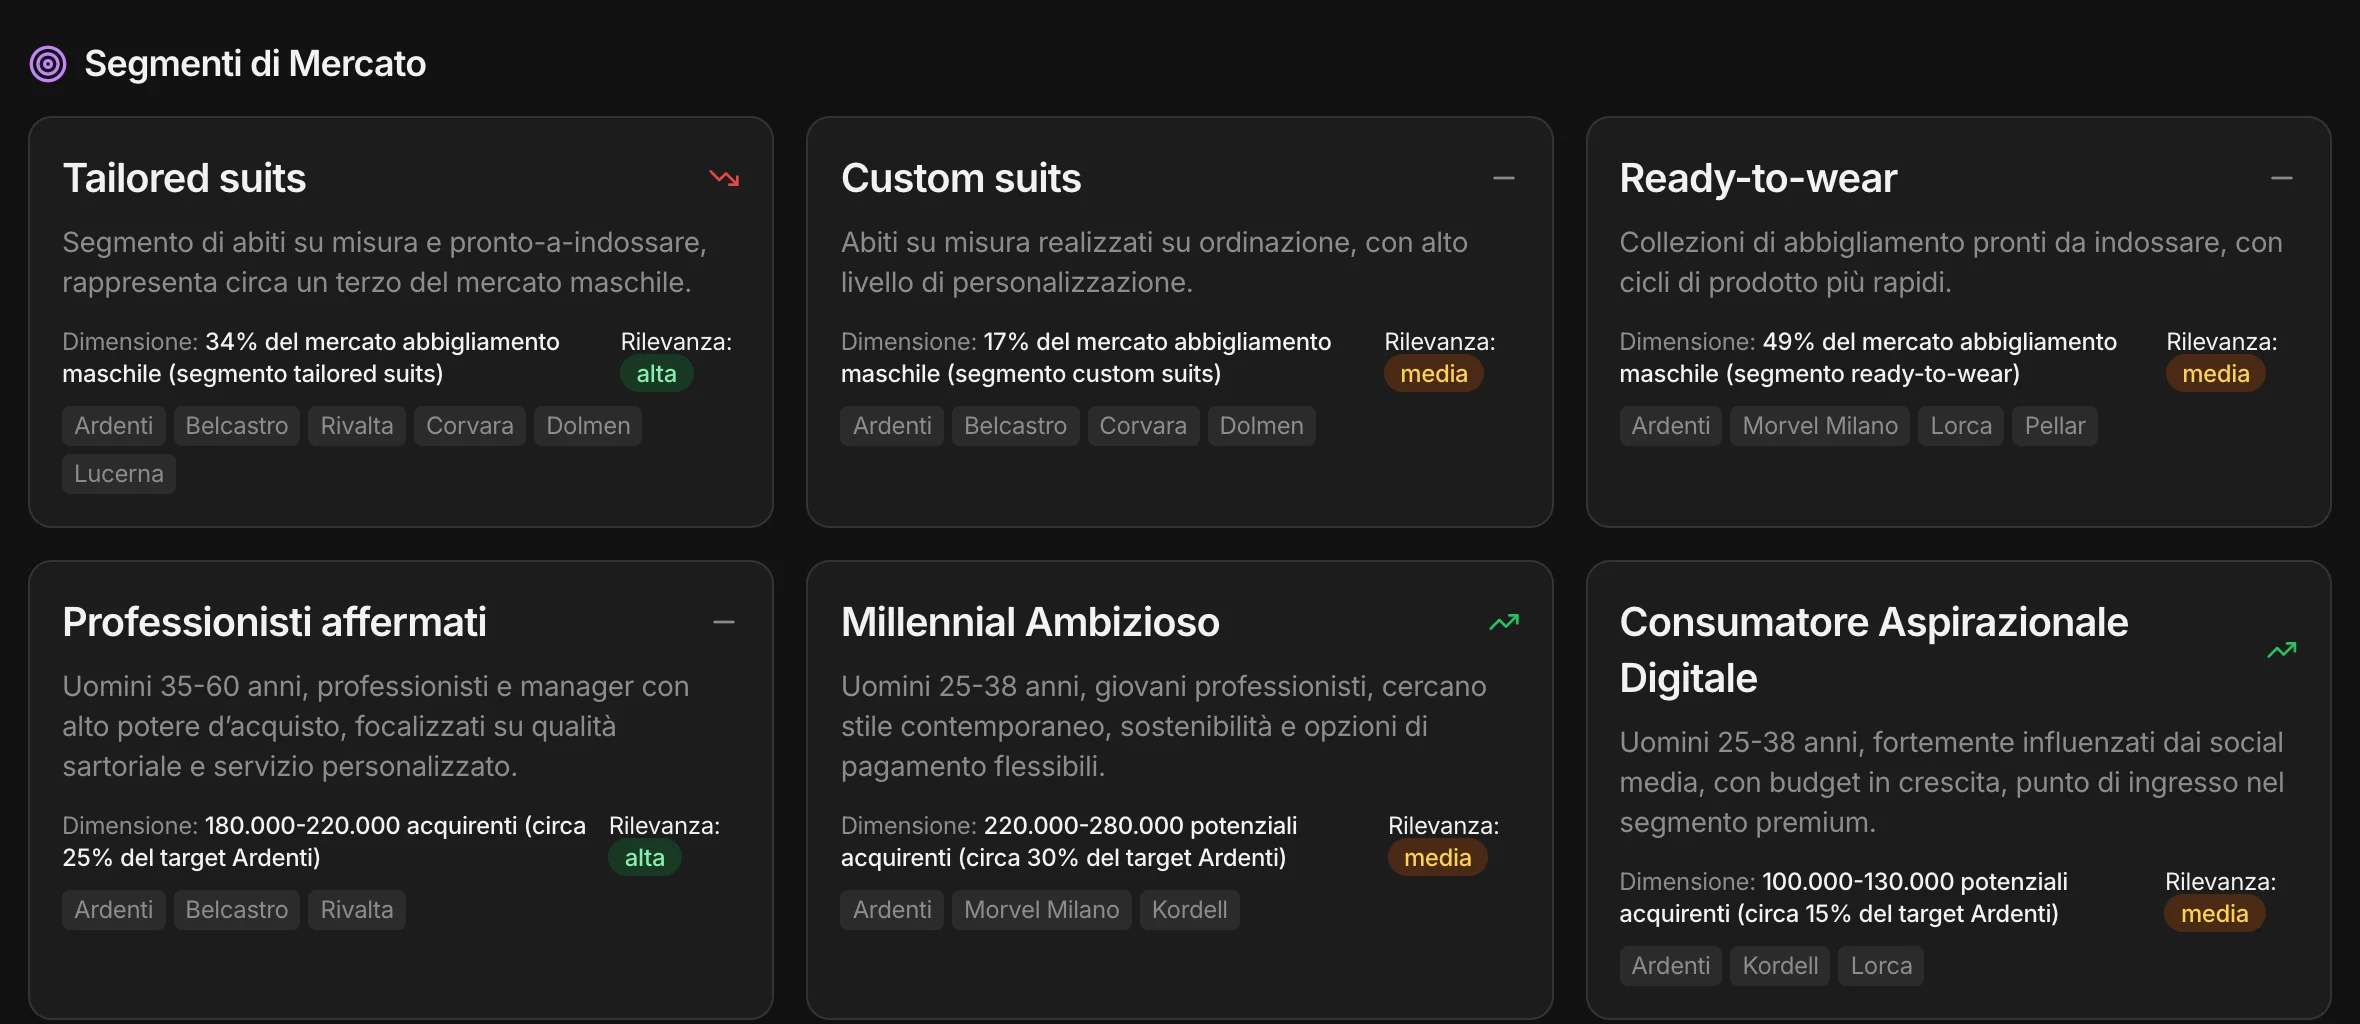This screenshot has height=1024, width=2360.
Task: Click the Dolmen tag in Custom suits
Action: click(1262, 426)
